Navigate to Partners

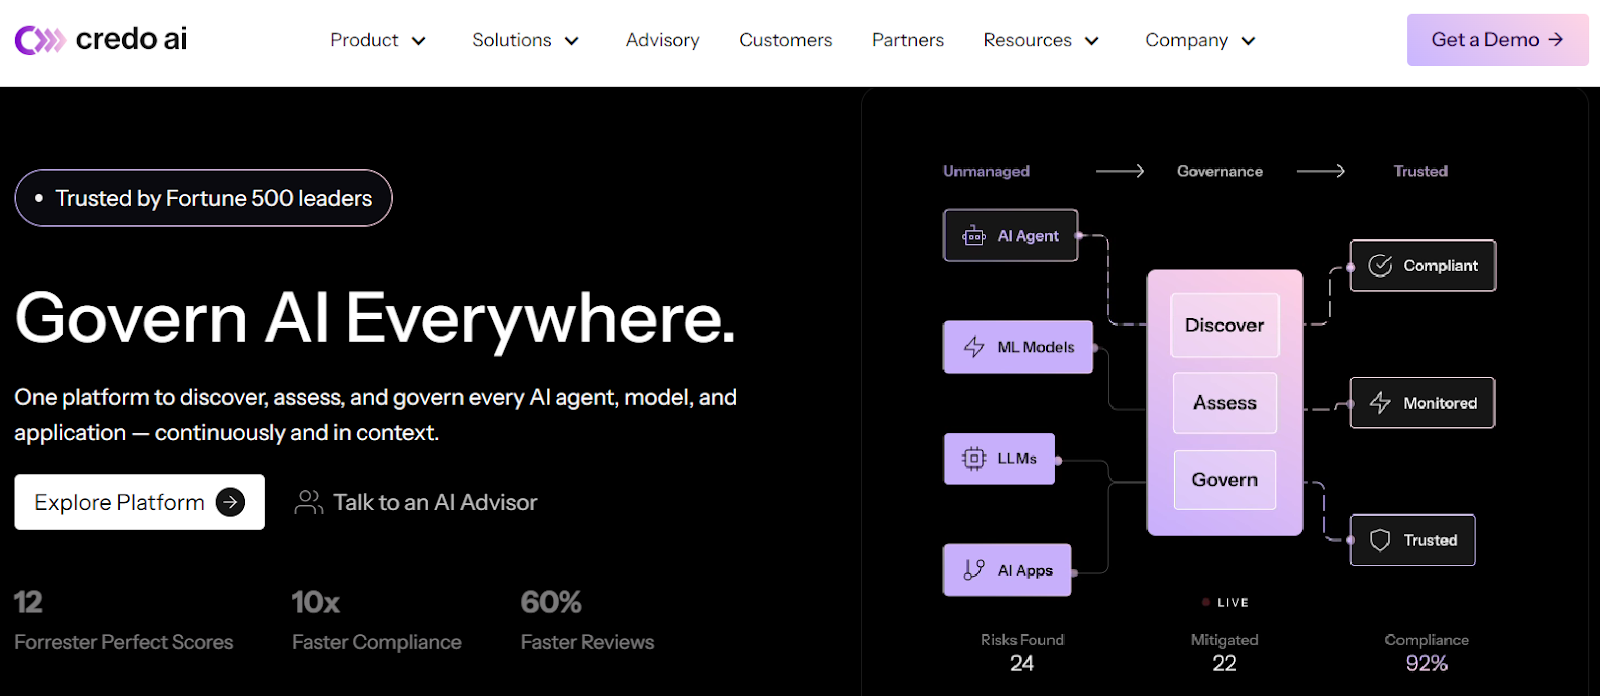click(908, 40)
